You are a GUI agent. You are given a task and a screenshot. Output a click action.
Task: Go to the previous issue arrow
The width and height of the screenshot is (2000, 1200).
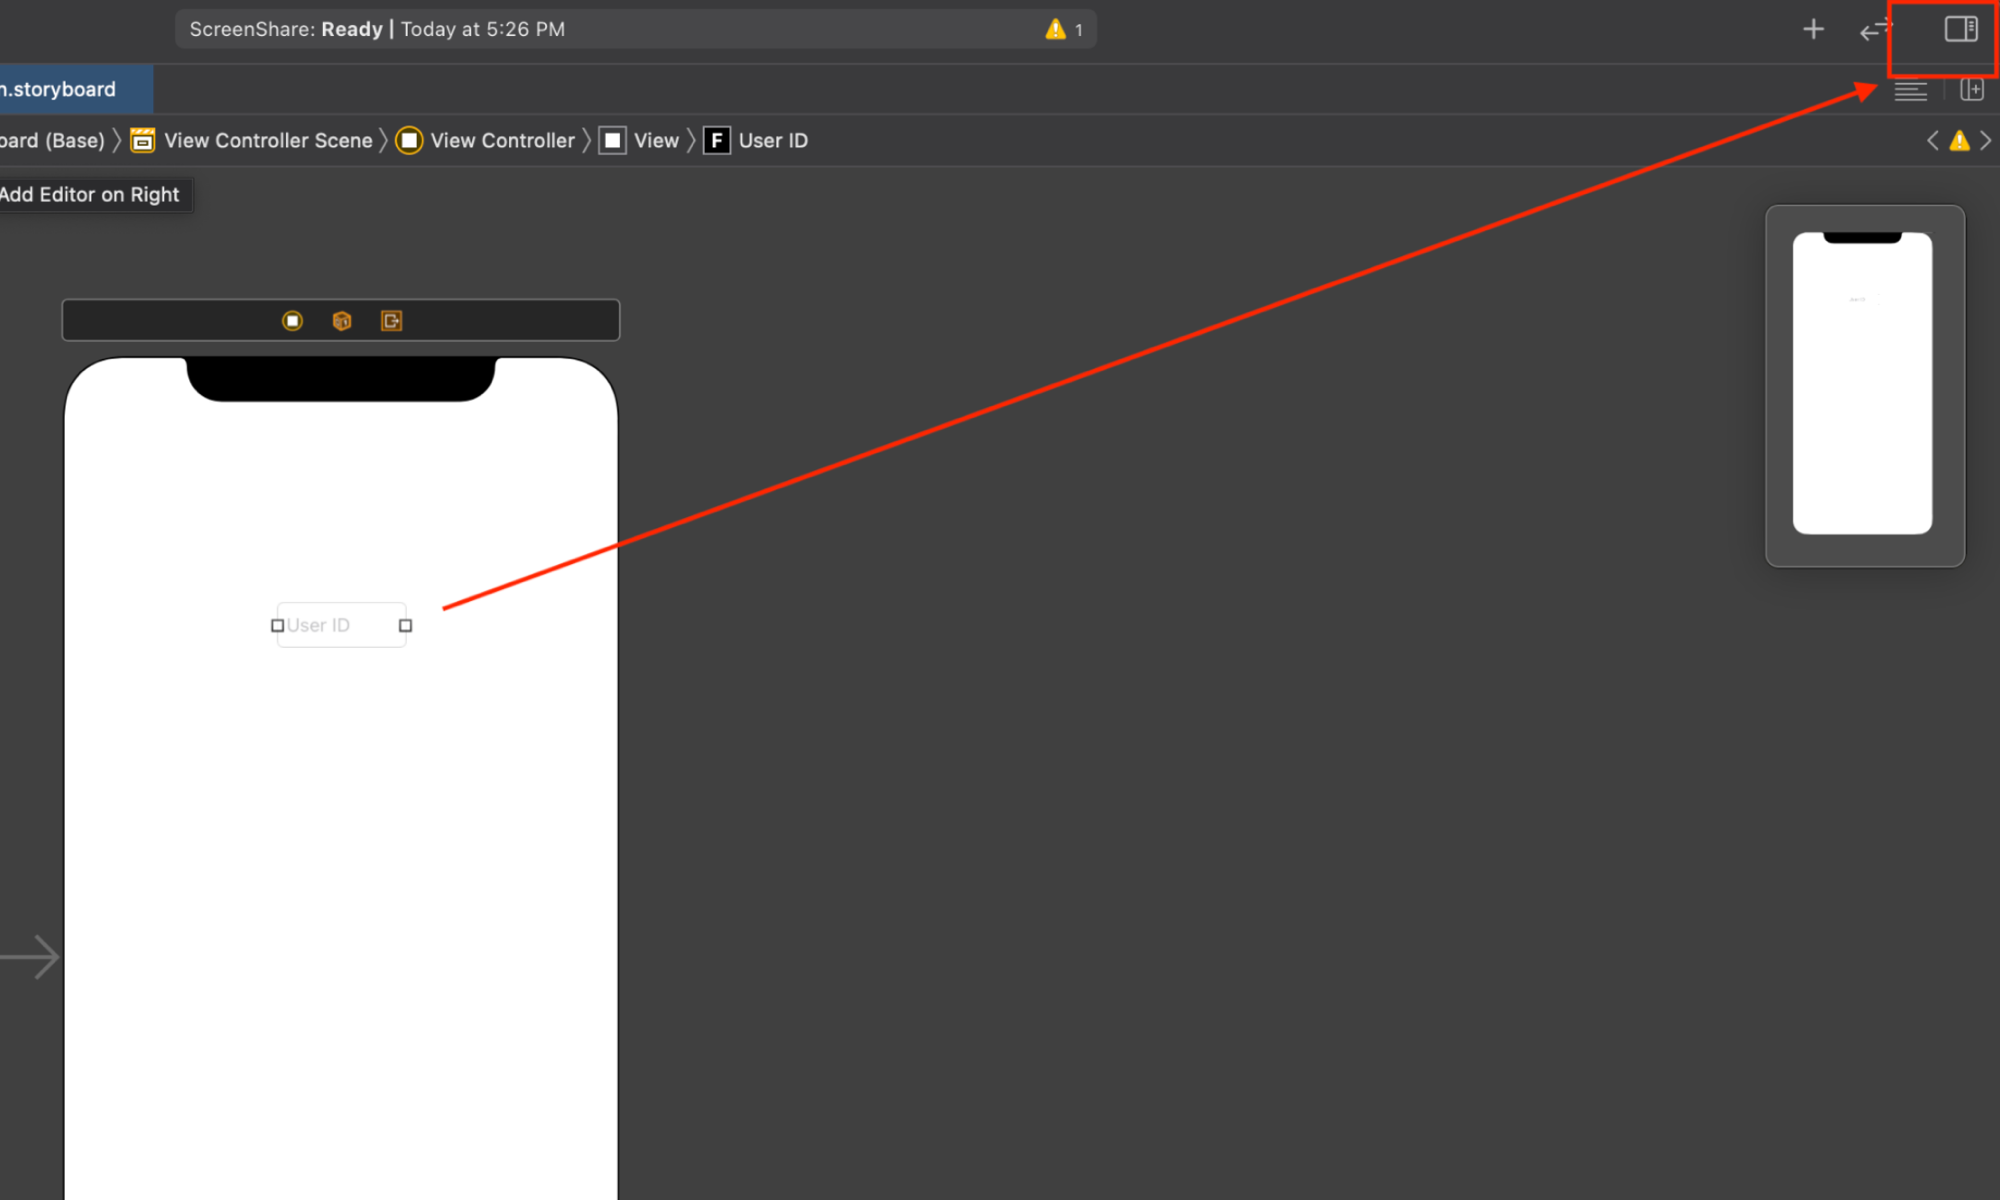pyautogui.click(x=1933, y=141)
